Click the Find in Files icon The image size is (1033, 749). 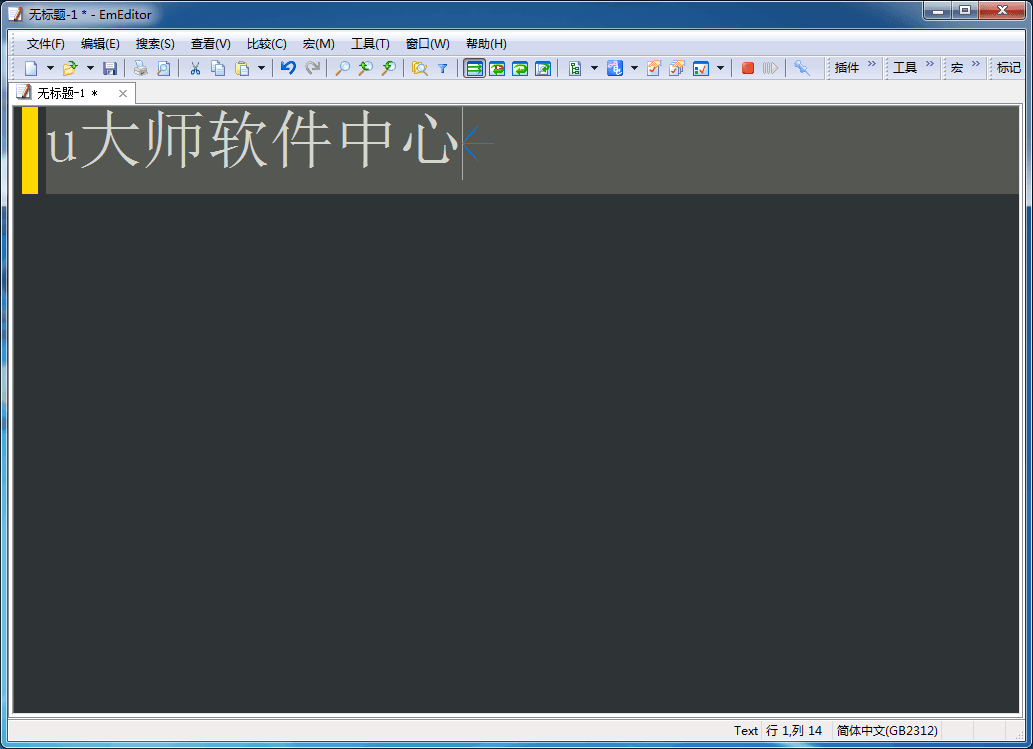pyautogui.click(x=420, y=68)
